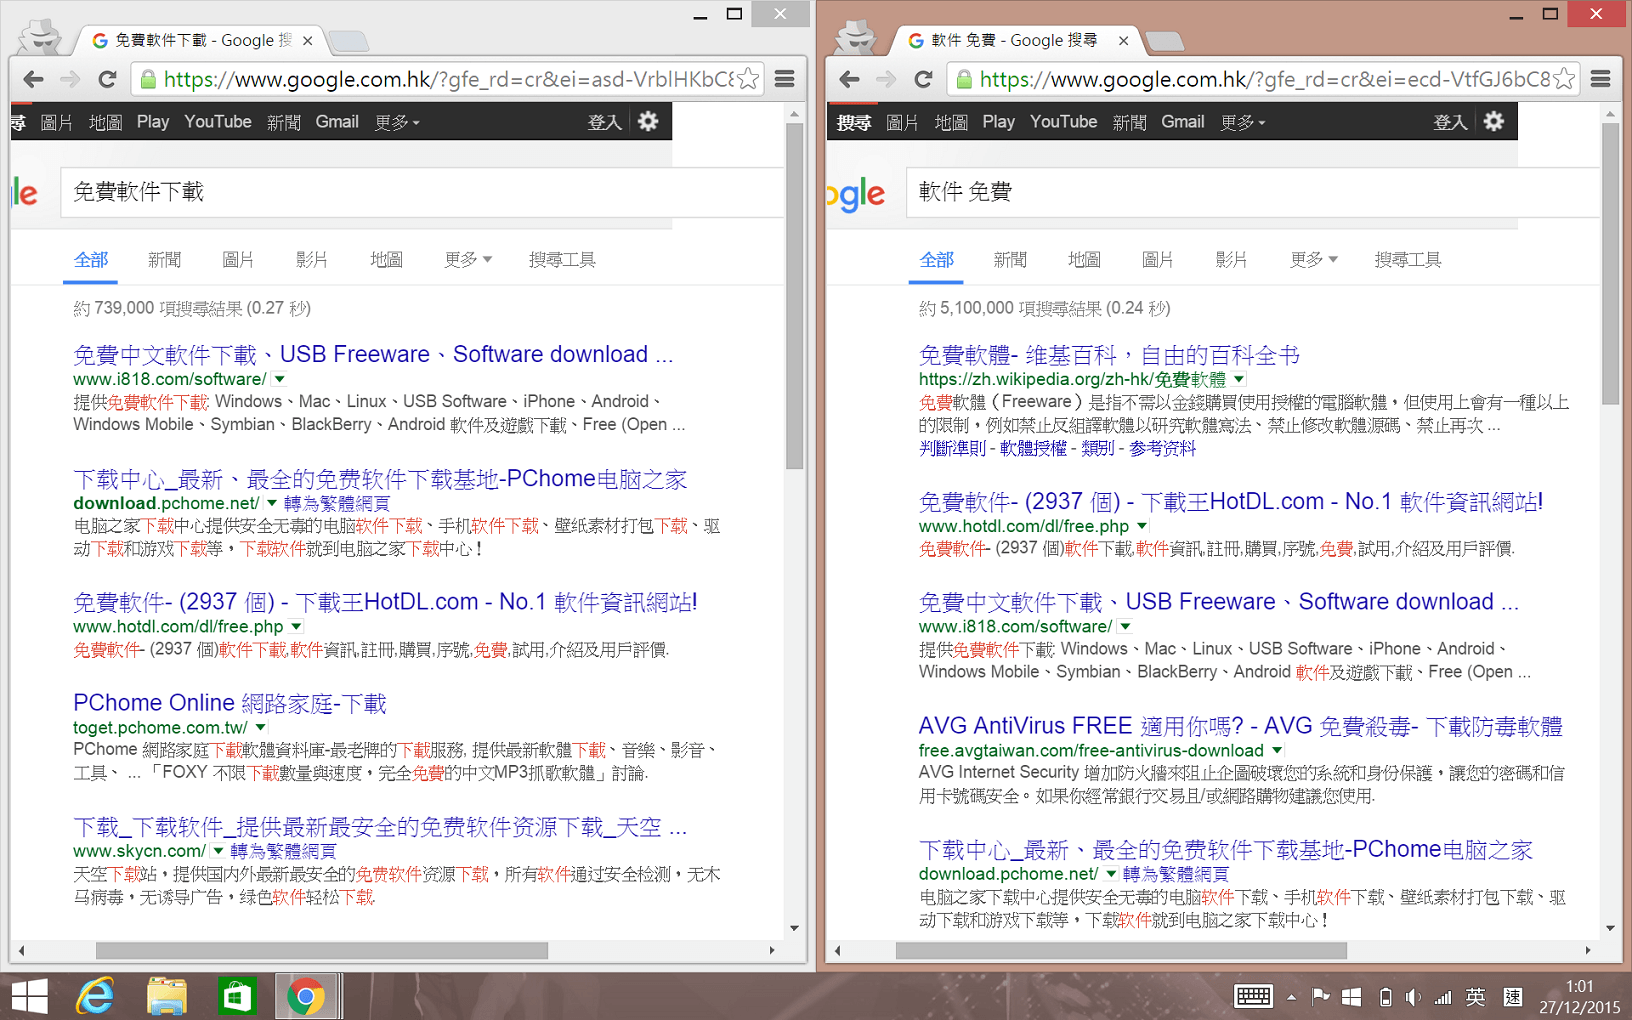Open dropdown arrow beside toget.pchome.com.tw/
Image resolution: width=1632 pixels, height=1020 pixels.
pos(261,727)
